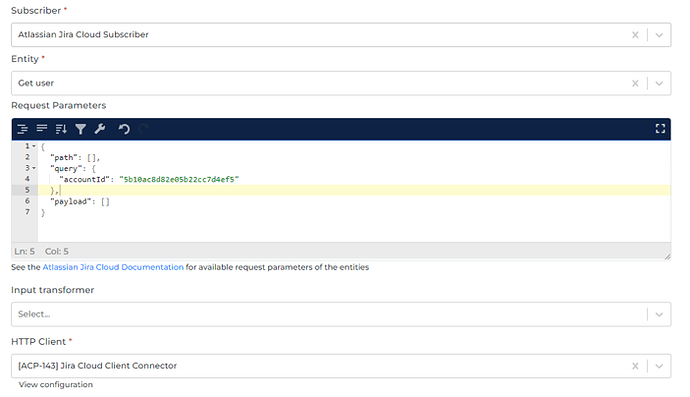Click the wrench repair JSON icon
Viewport: 690px width, 397px height.
(100, 129)
